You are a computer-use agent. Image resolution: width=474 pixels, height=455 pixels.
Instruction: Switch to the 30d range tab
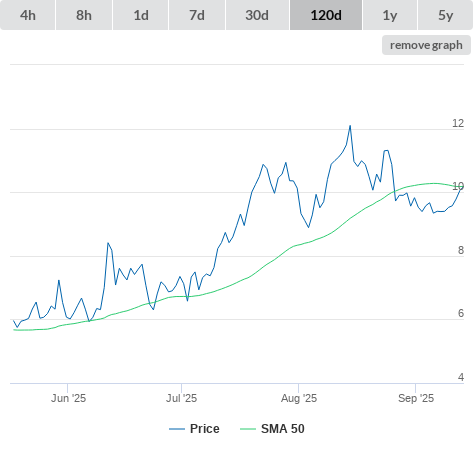(257, 15)
